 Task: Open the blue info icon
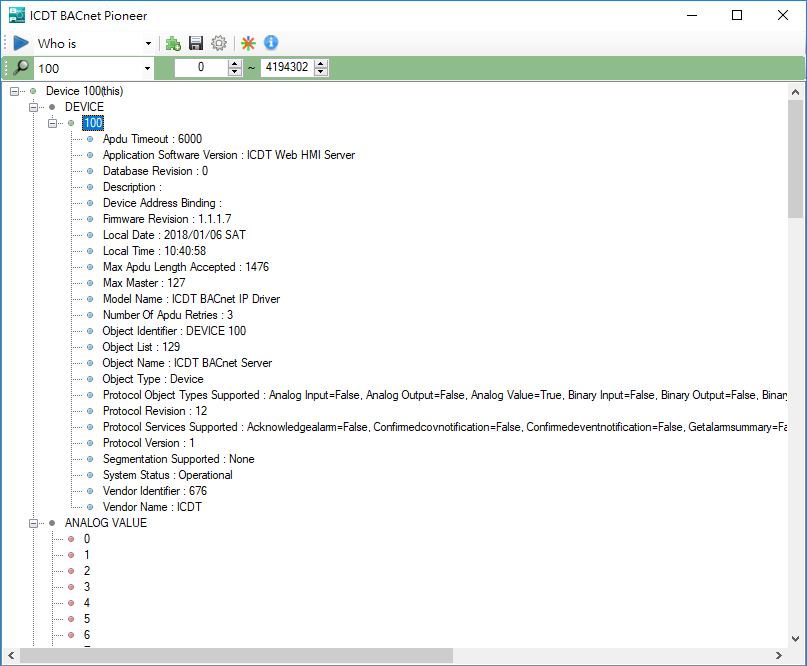point(271,43)
